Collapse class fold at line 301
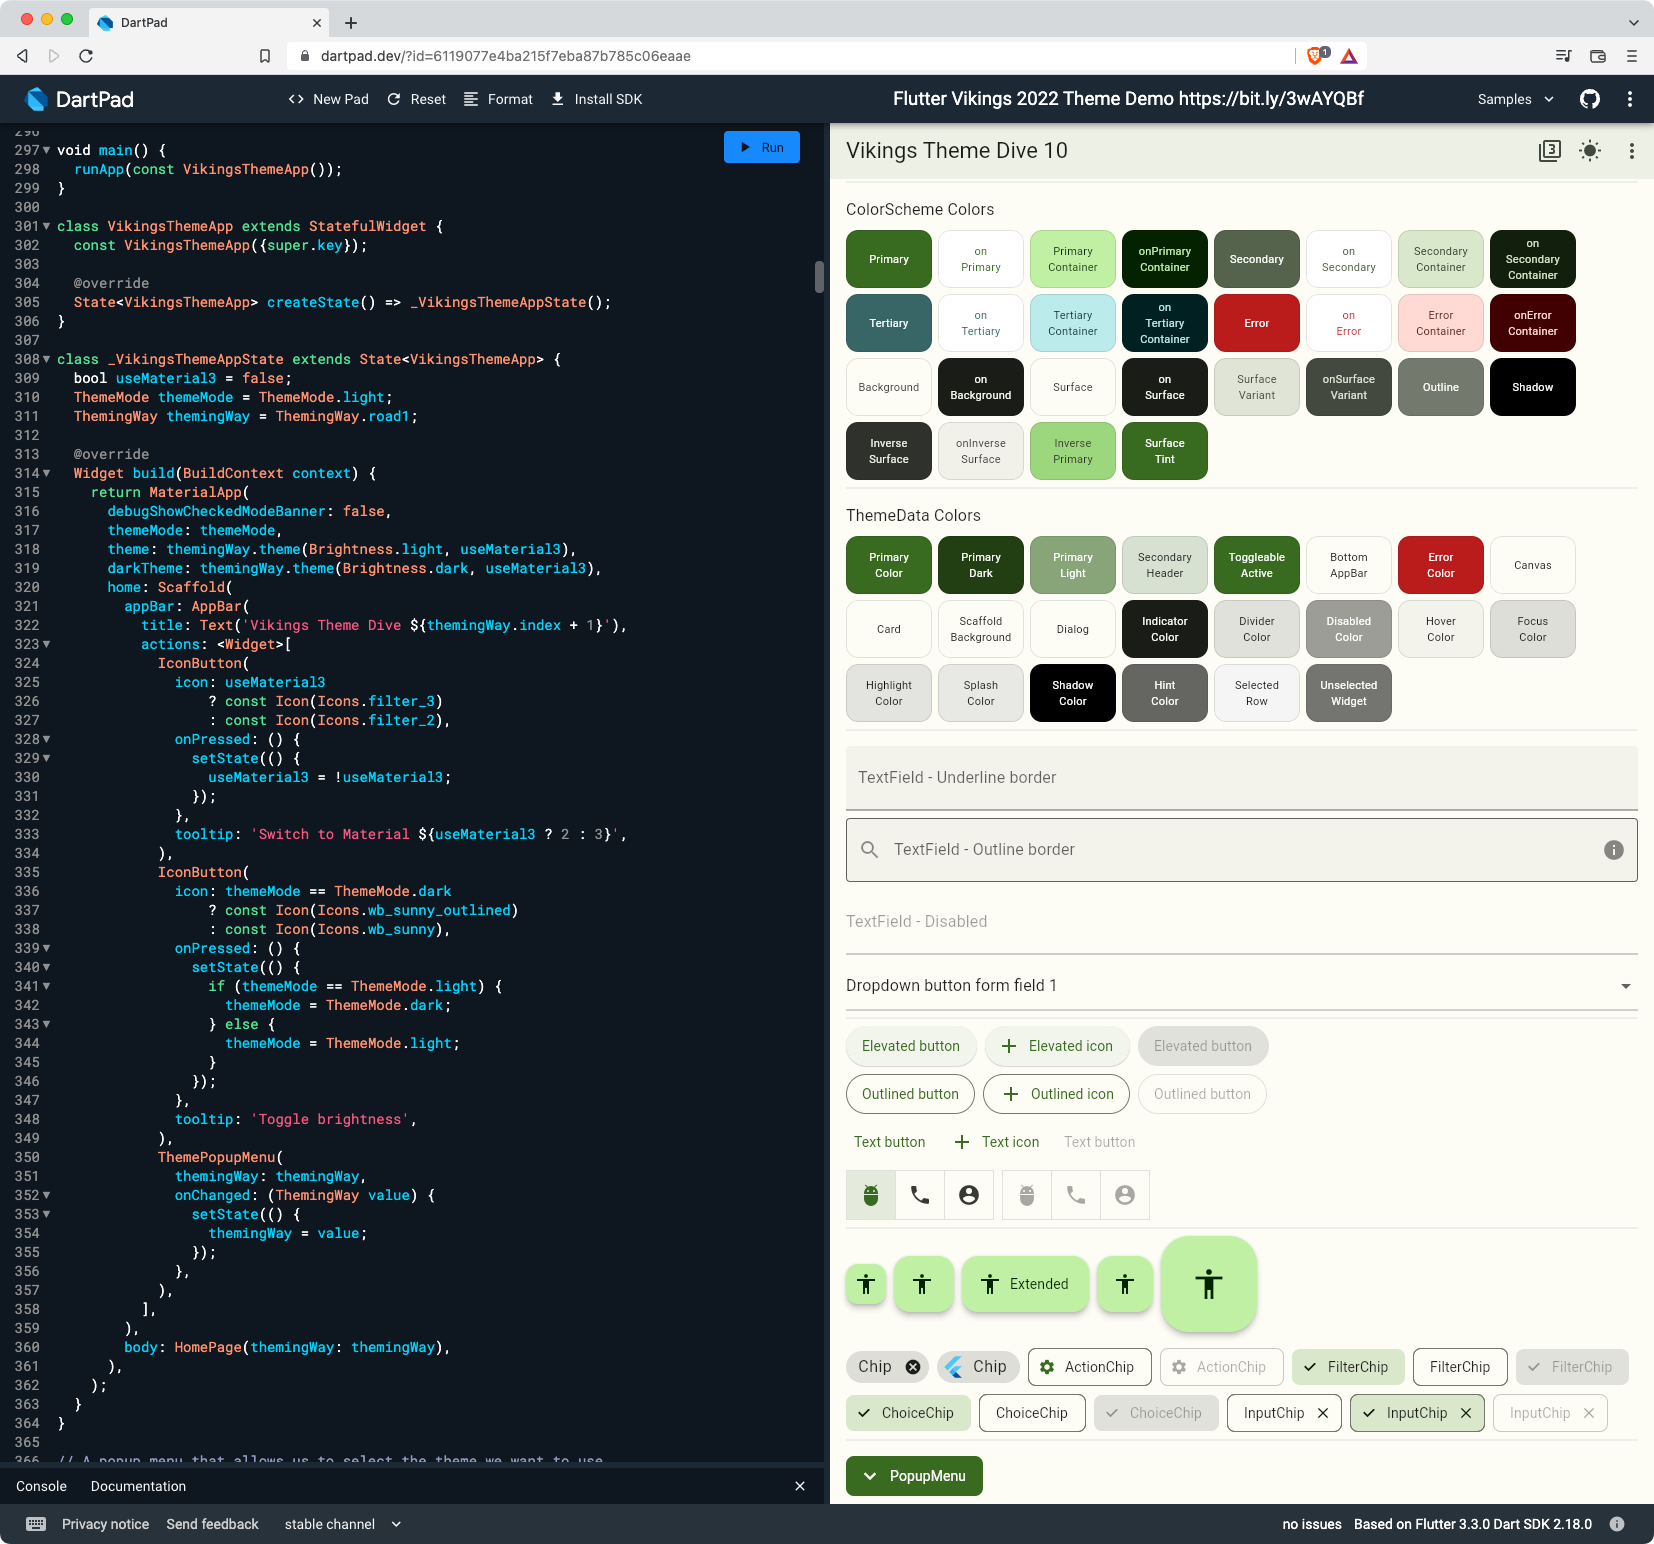This screenshot has height=1544, width=1654. point(46,226)
